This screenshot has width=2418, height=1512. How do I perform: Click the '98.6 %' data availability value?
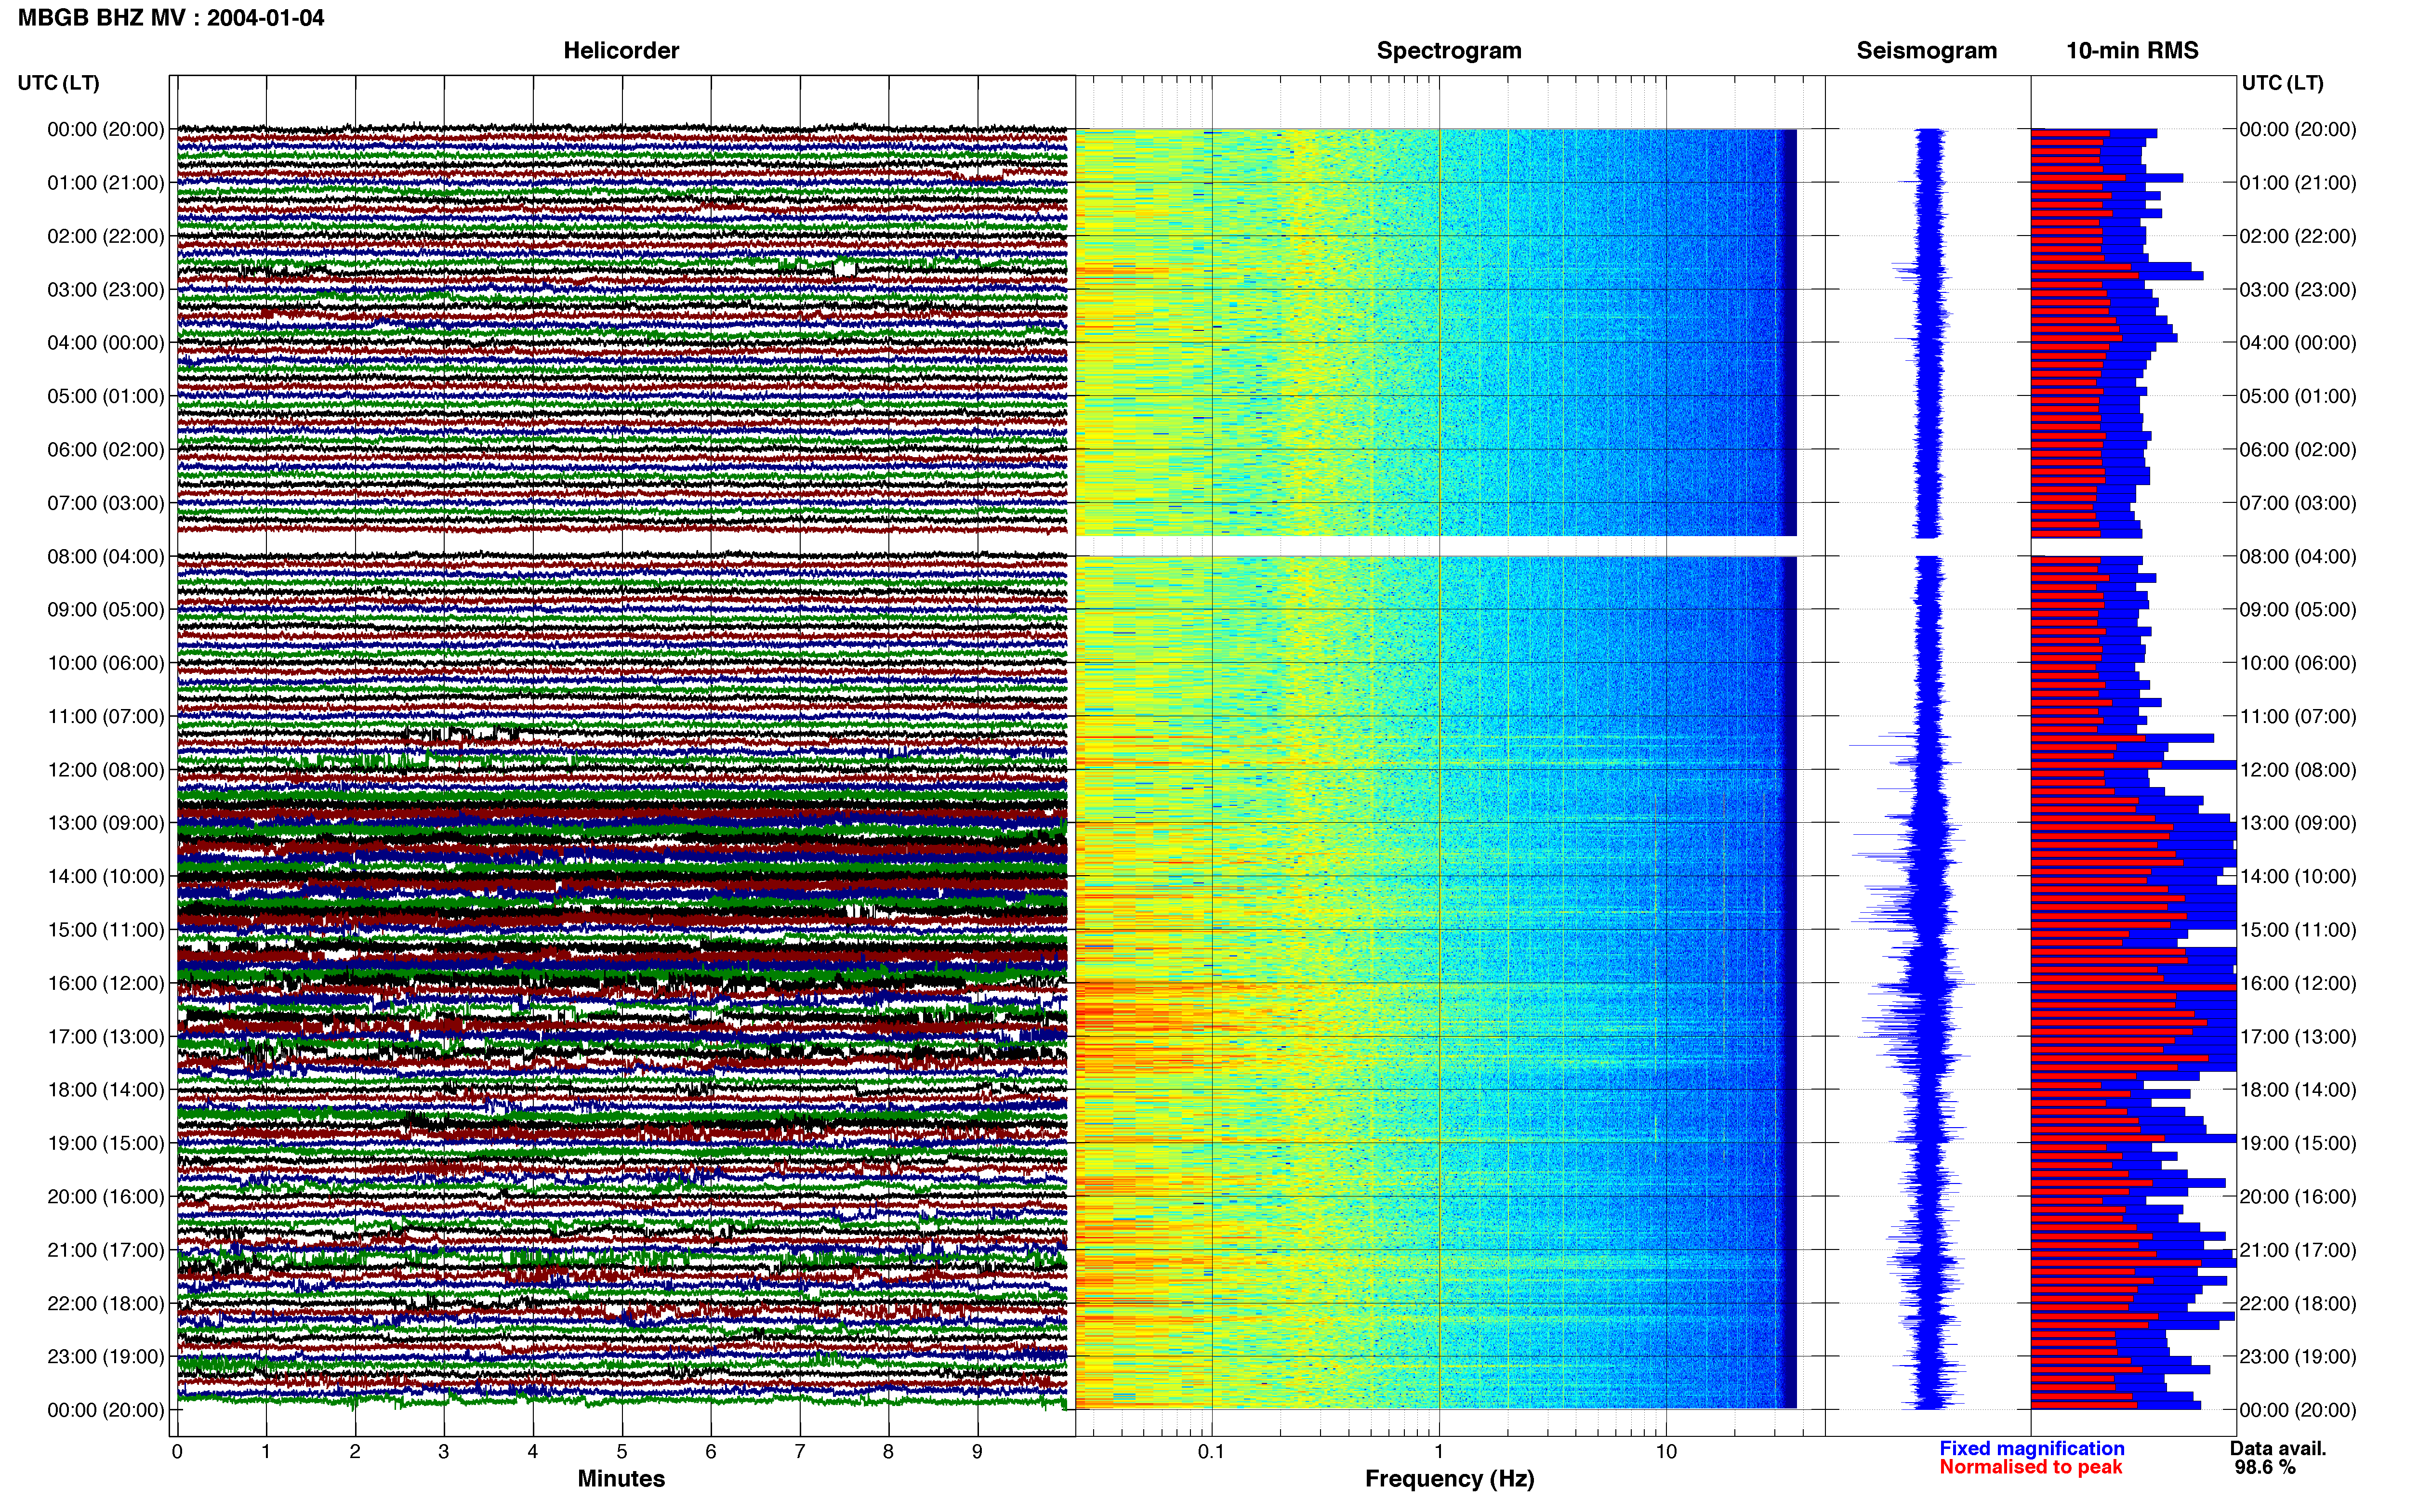point(2265,1468)
